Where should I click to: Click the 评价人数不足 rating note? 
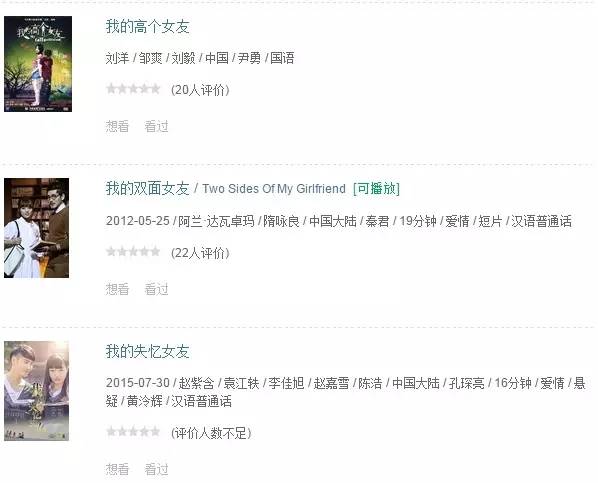click(x=211, y=433)
